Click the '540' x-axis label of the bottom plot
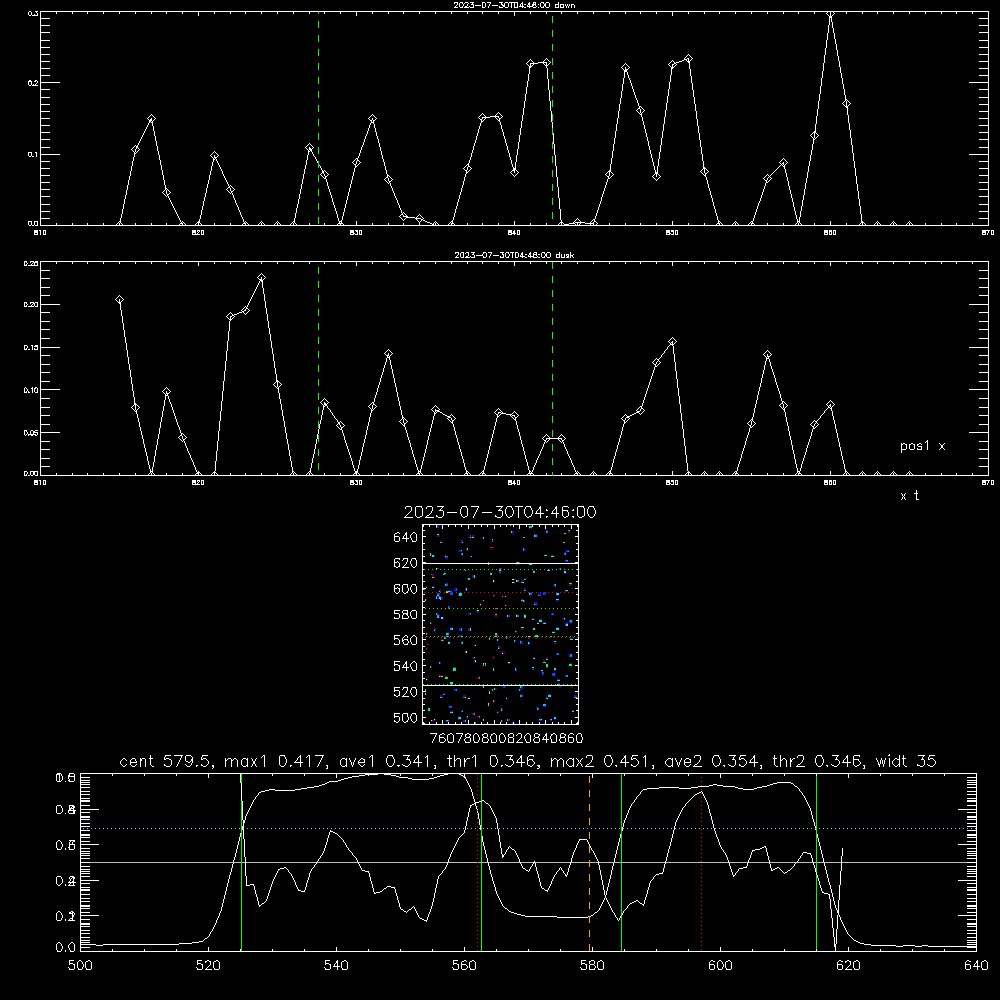The image size is (1000, 1000). (336, 965)
